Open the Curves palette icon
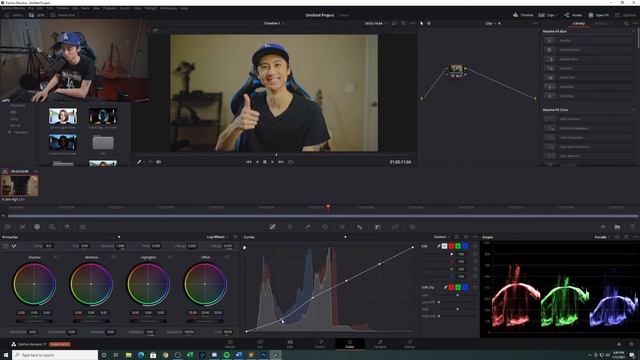The image size is (640, 360). (272, 227)
